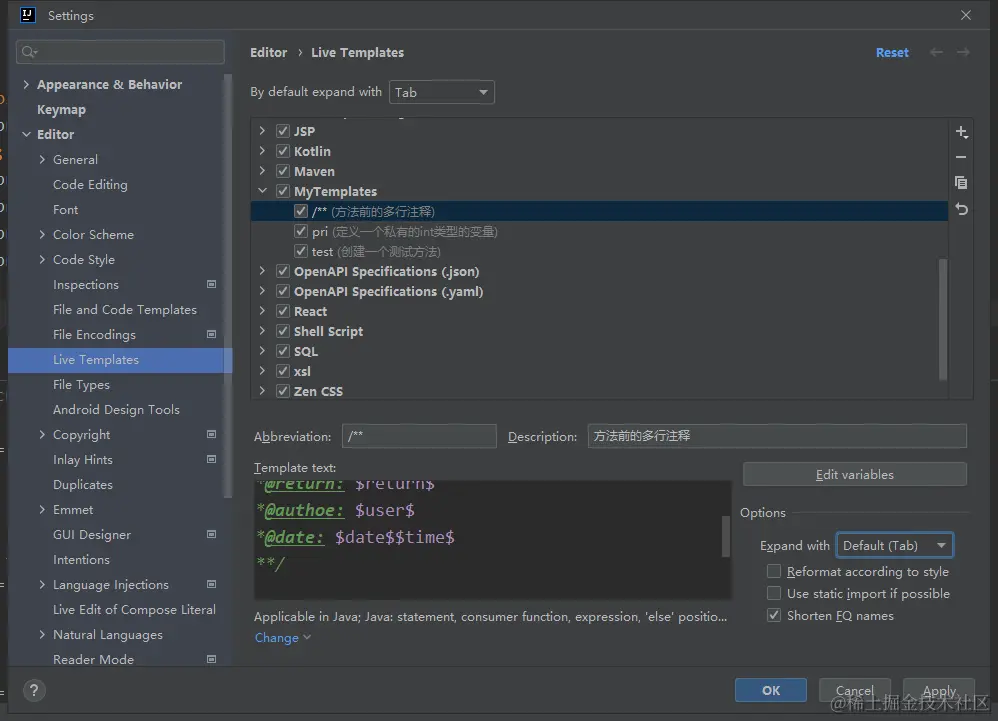Click the Reset link

tap(892, 52)
